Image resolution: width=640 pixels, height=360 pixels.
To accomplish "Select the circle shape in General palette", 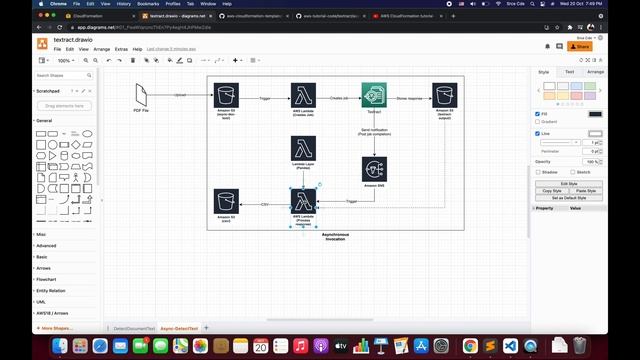I will point(53,144).
